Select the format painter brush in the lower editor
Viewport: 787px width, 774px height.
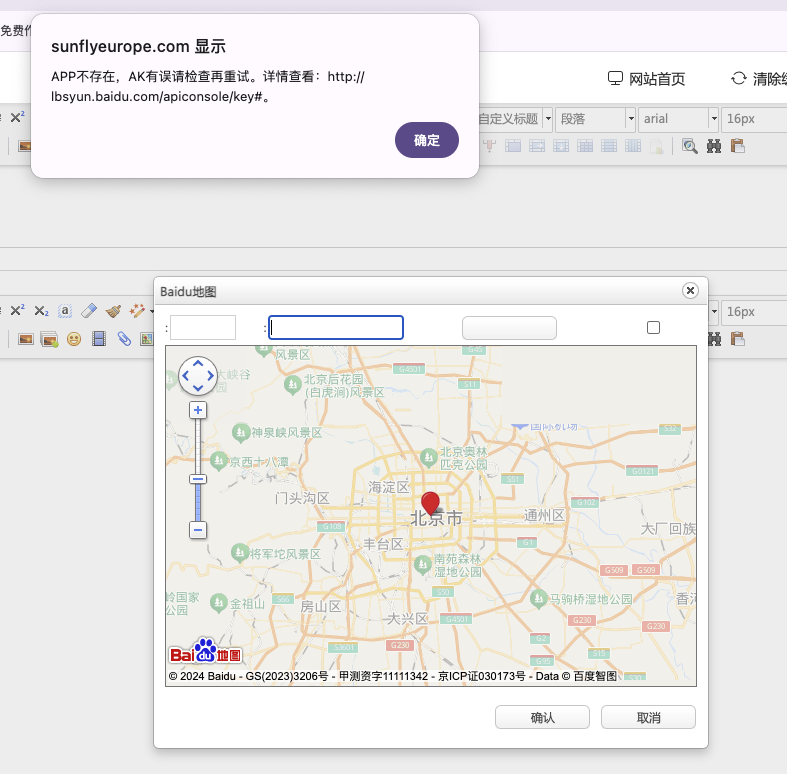tap(113, 311)
